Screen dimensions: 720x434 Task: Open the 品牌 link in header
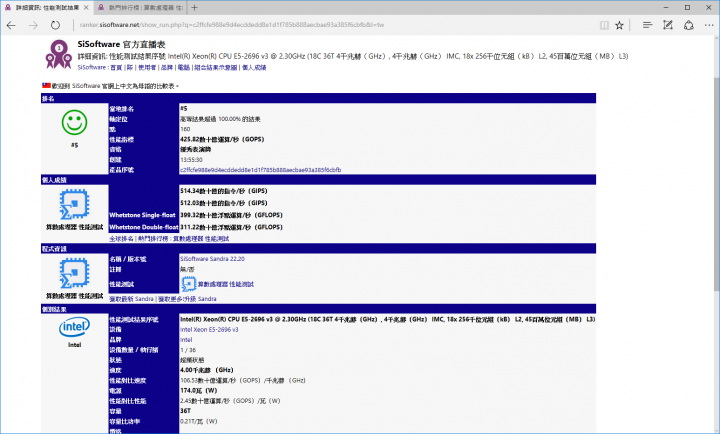tap(167, 68)
